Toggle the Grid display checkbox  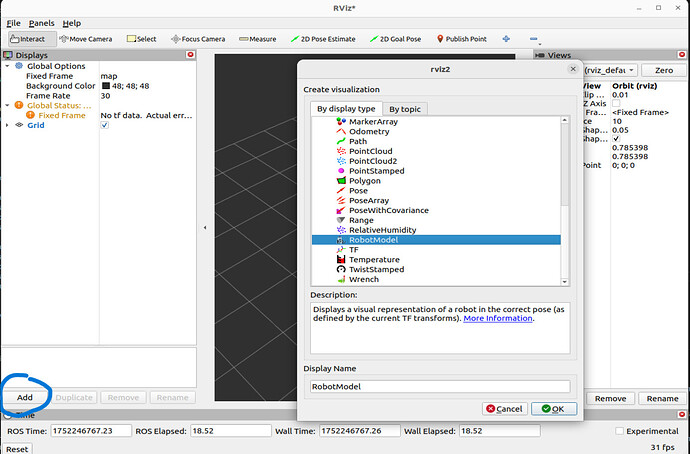(105, 125)
